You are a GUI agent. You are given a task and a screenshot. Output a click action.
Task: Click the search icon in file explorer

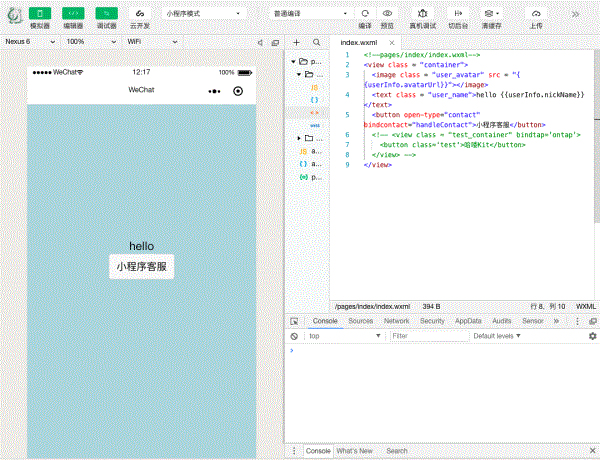click(x=317, y=43)
